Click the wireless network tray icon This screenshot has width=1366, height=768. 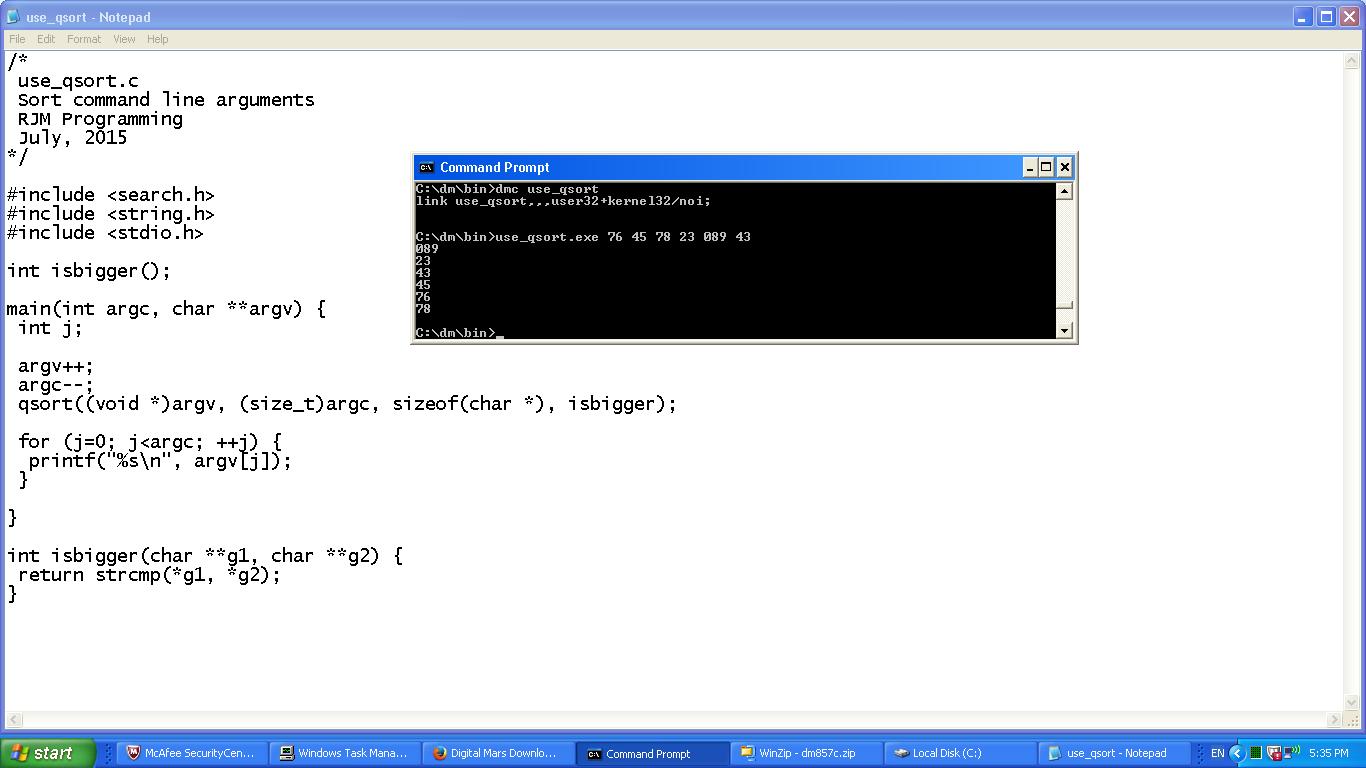click(x=1292, y=753)
